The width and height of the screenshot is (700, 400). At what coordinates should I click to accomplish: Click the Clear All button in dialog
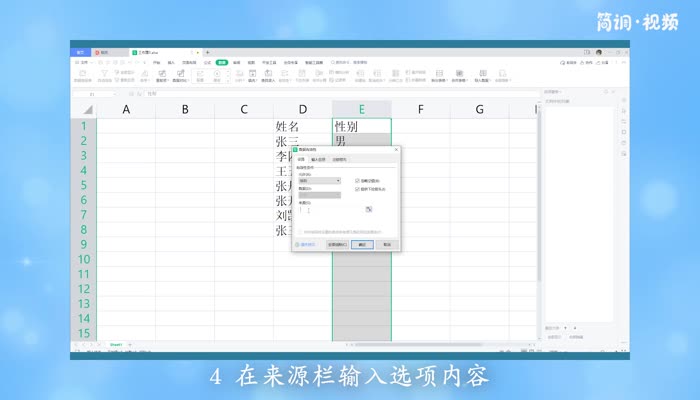[x=337, y=244]
